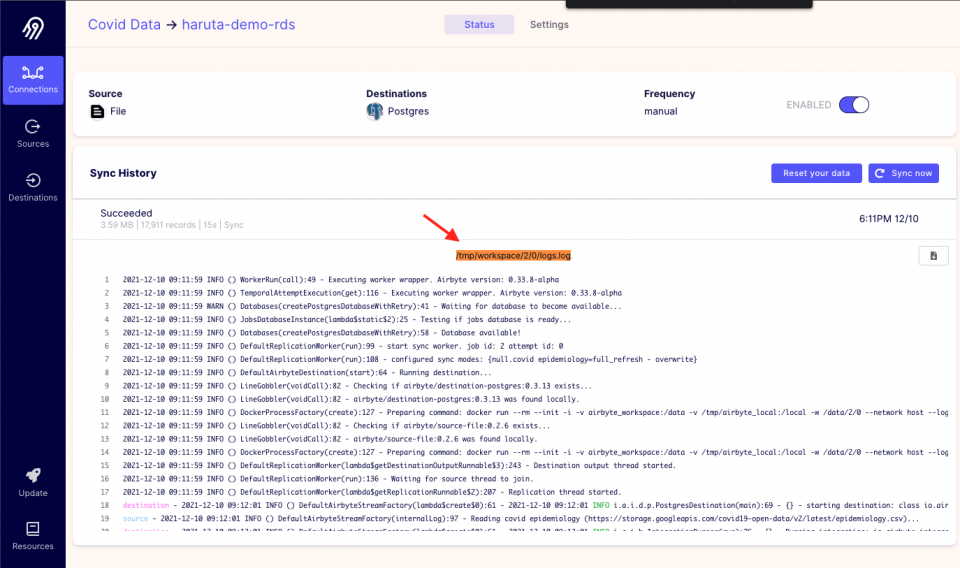This screenshot has height=568, width=960.
Task: Click log line 17 Replication thread started
Action: tap(372, 492)
